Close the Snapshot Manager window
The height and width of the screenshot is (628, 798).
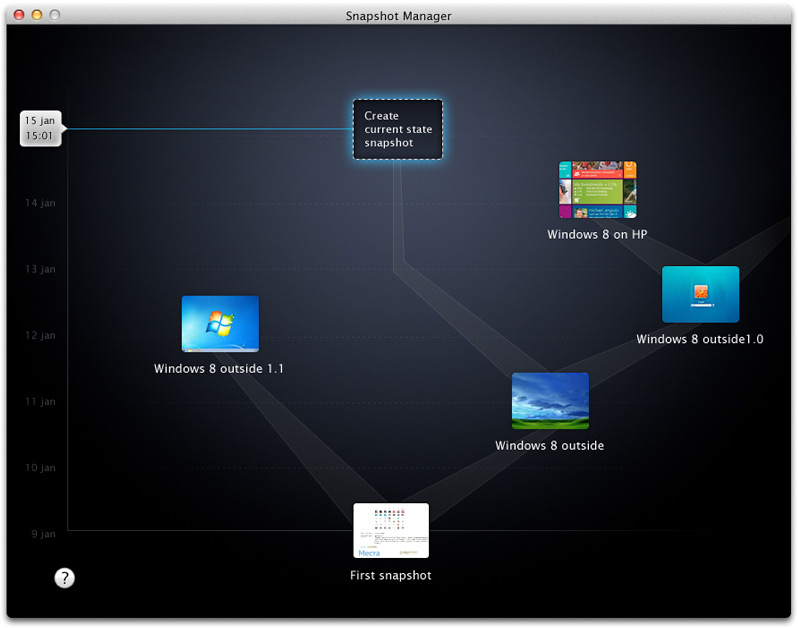(x=18, y=15)
